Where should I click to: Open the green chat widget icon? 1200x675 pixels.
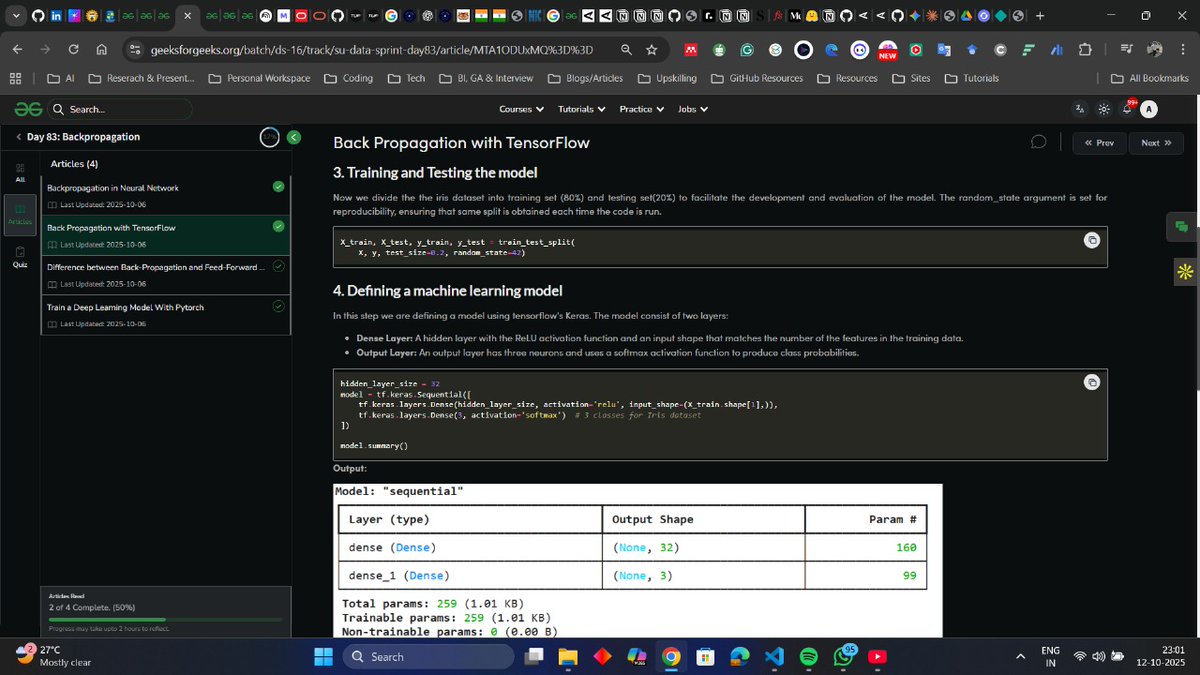pos(1182,227)
